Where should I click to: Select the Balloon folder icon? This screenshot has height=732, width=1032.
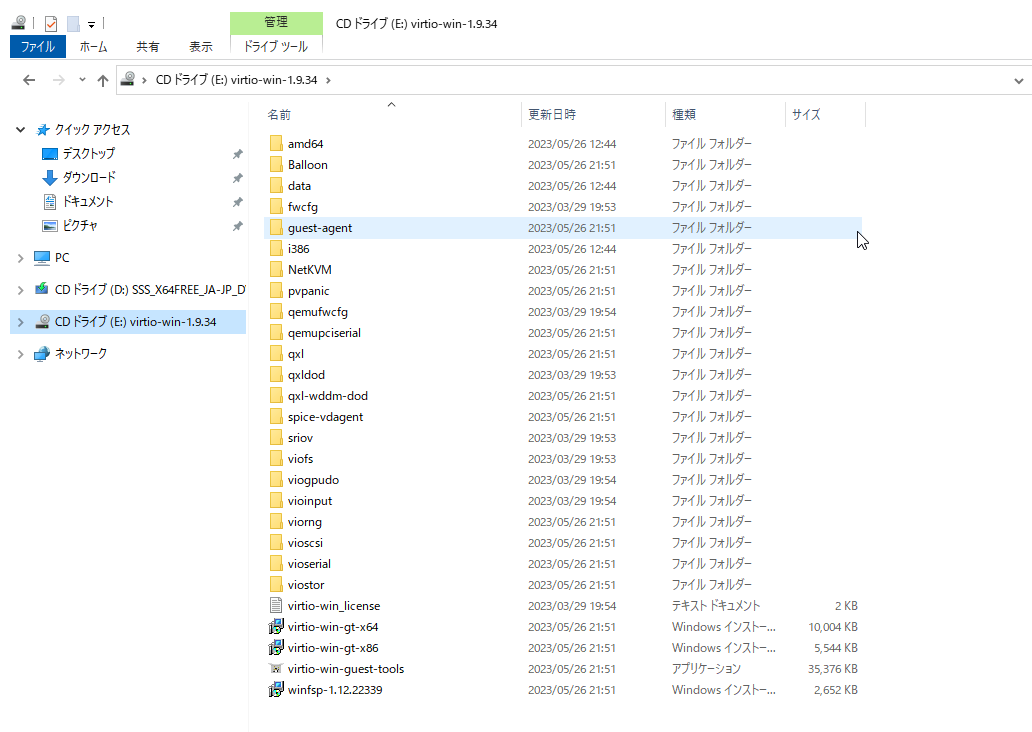(276, 165)
